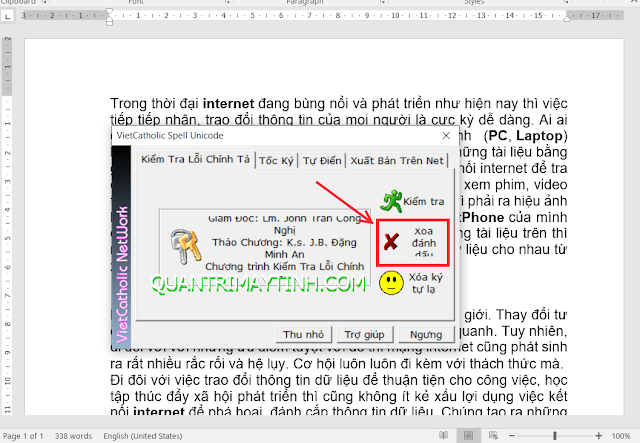Open the Xuất Bản Trên Net tab
This screenshot has height=443, width=640.
coord(397,160)
